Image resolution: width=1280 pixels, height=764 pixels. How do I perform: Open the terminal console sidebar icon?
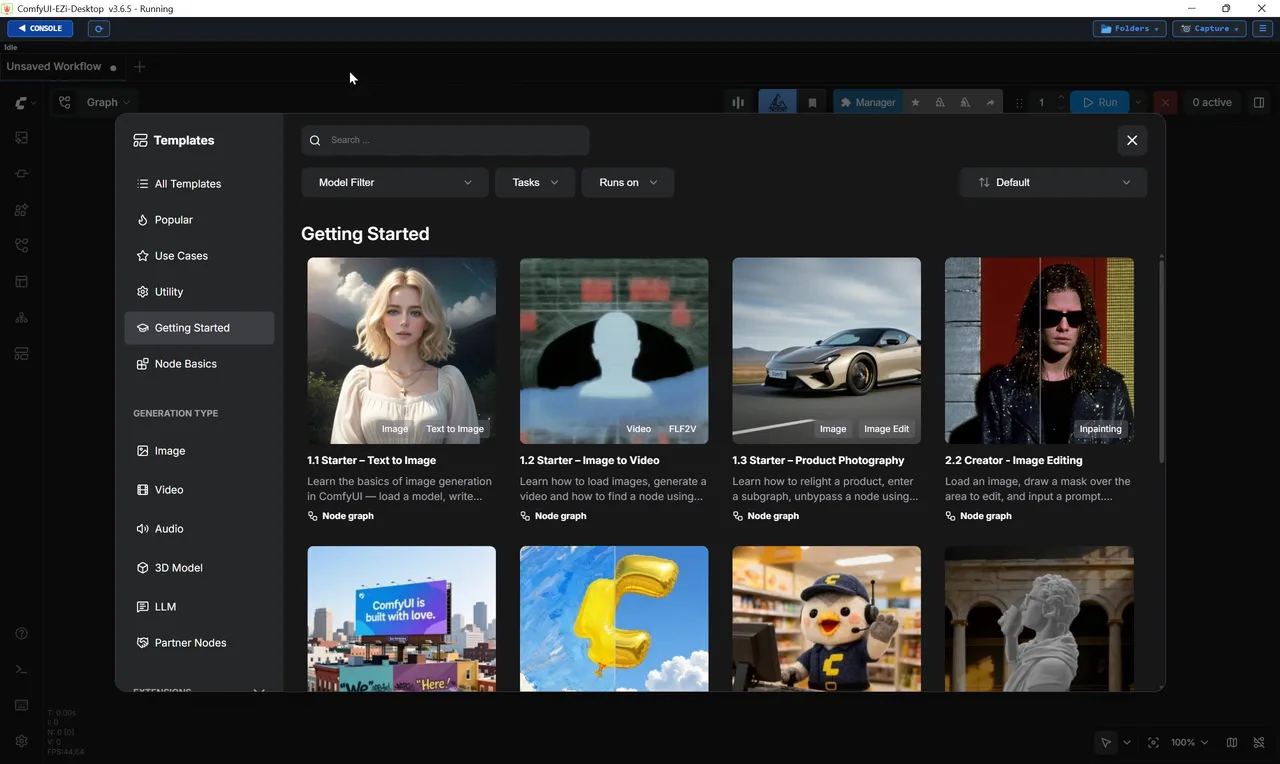click(21, 669)
